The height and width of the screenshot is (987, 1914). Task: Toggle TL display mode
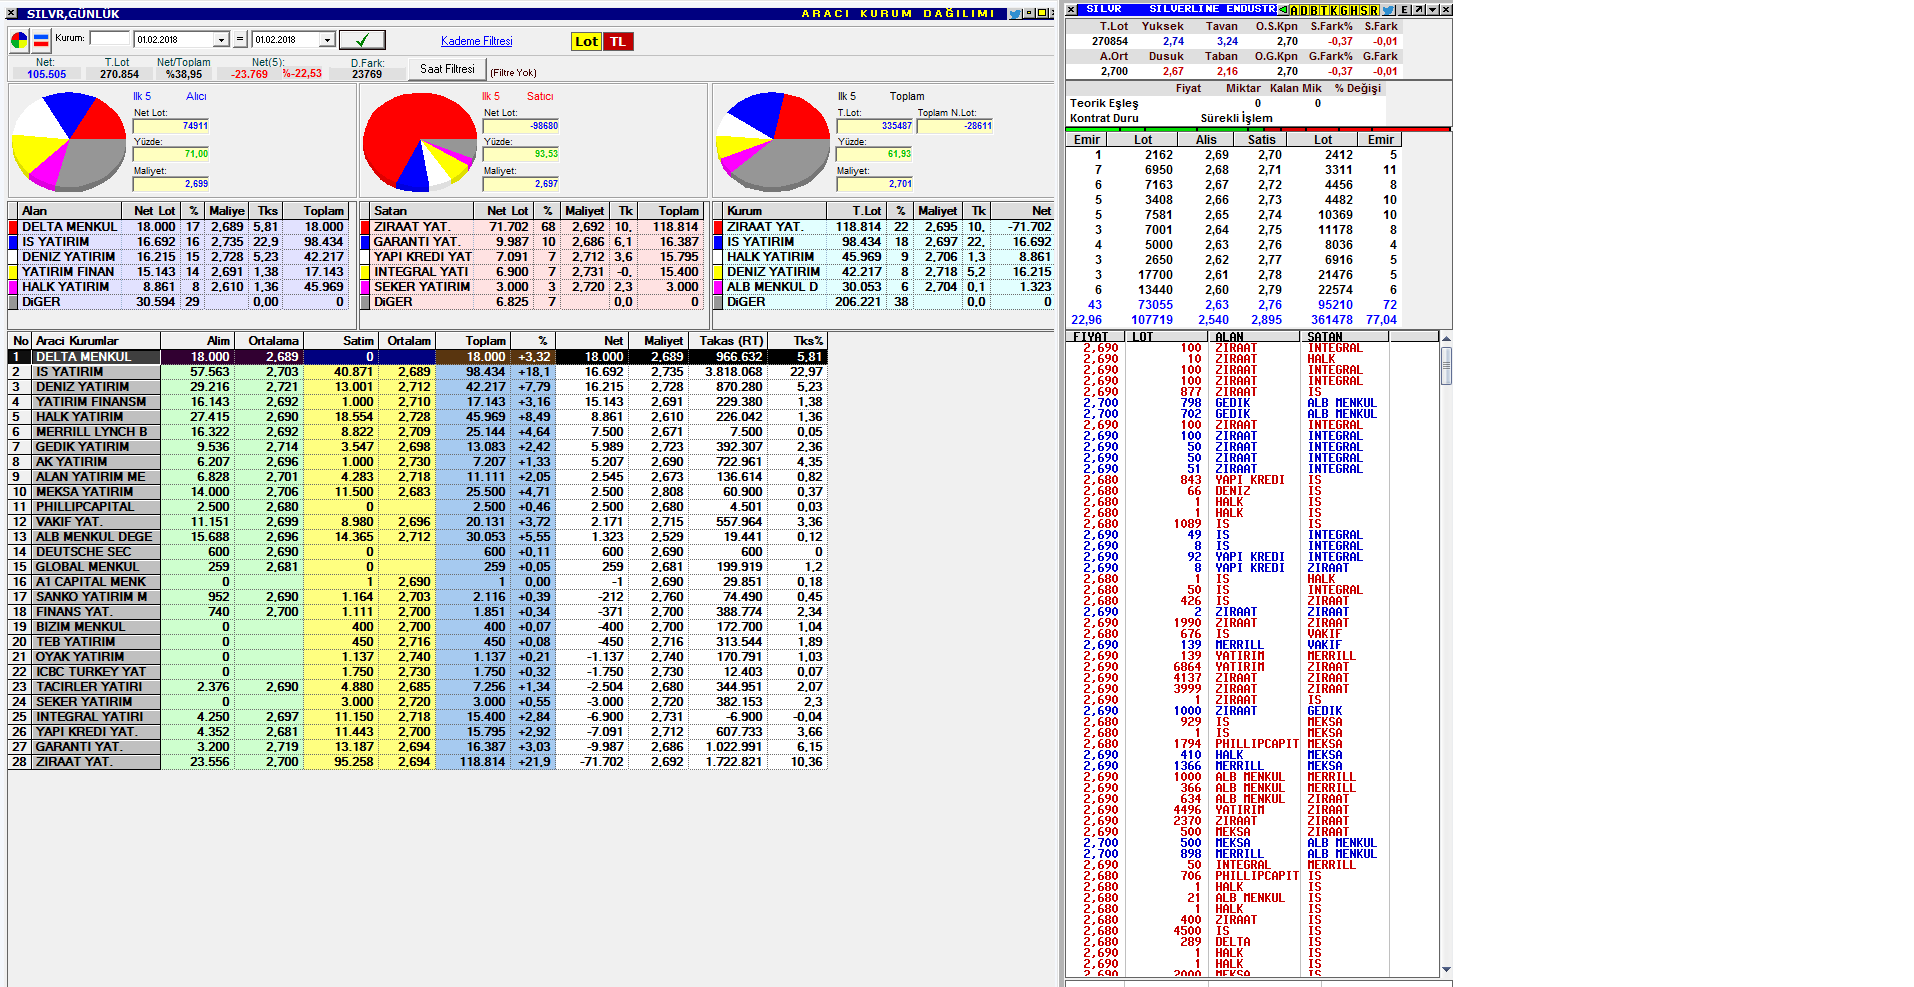click(x=618, y=41)
